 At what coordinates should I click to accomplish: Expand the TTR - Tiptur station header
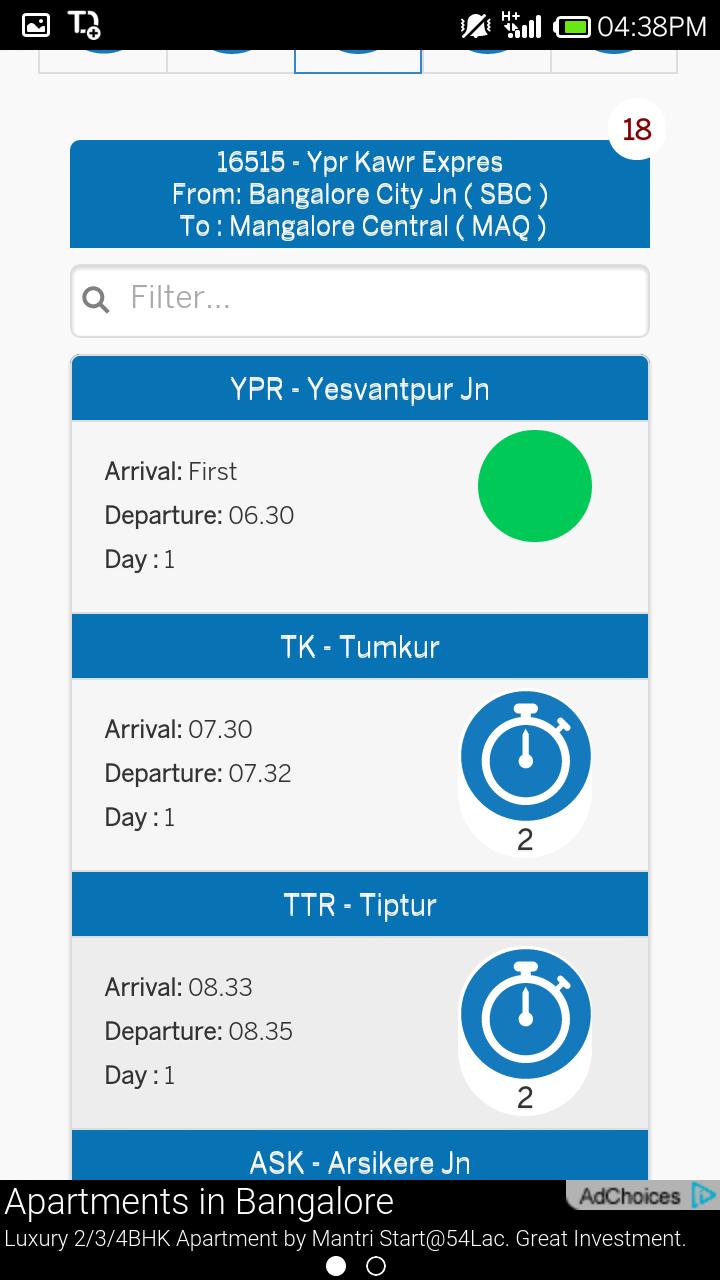click(359, 903)
